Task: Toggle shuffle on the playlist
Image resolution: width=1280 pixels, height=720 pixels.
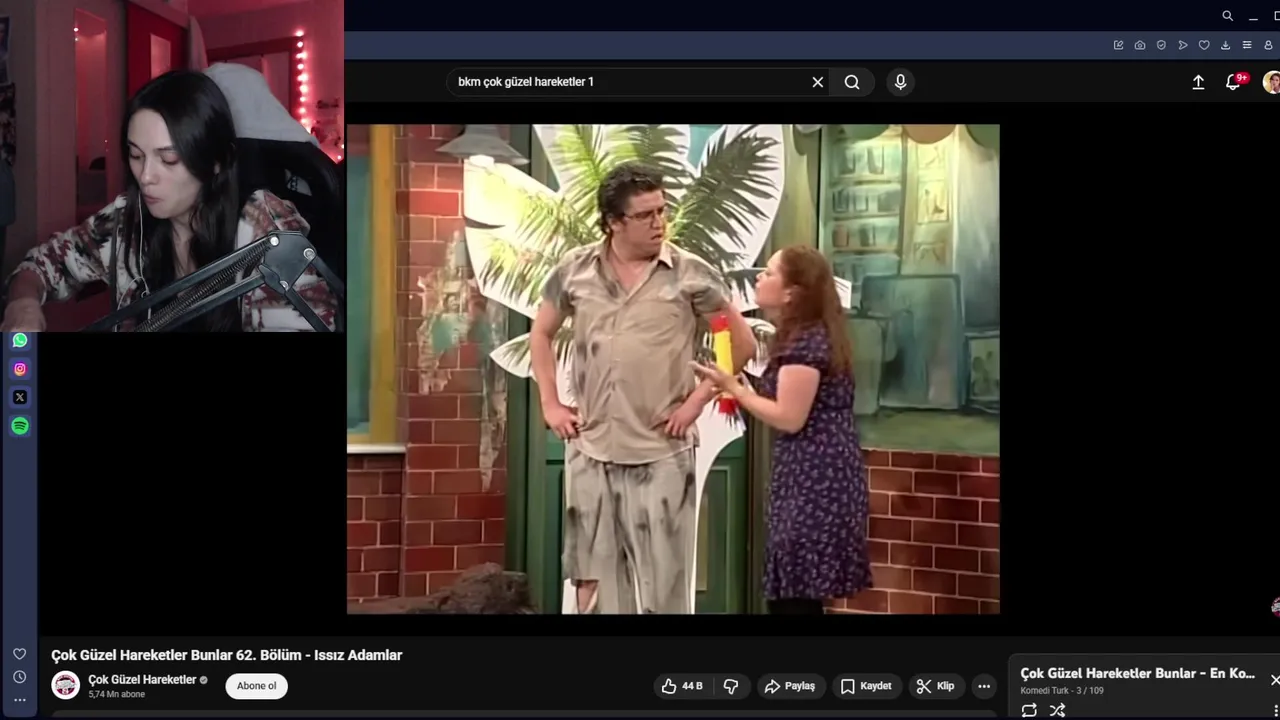Action: 1057,710
